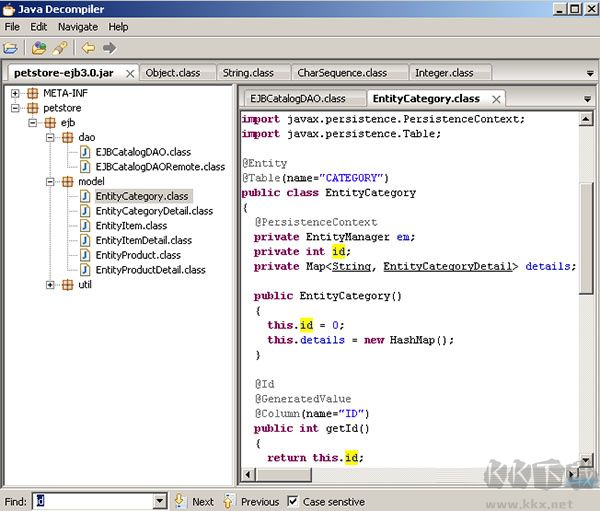Open the main tab list dropdown arrow

click(x=590, y=73)
